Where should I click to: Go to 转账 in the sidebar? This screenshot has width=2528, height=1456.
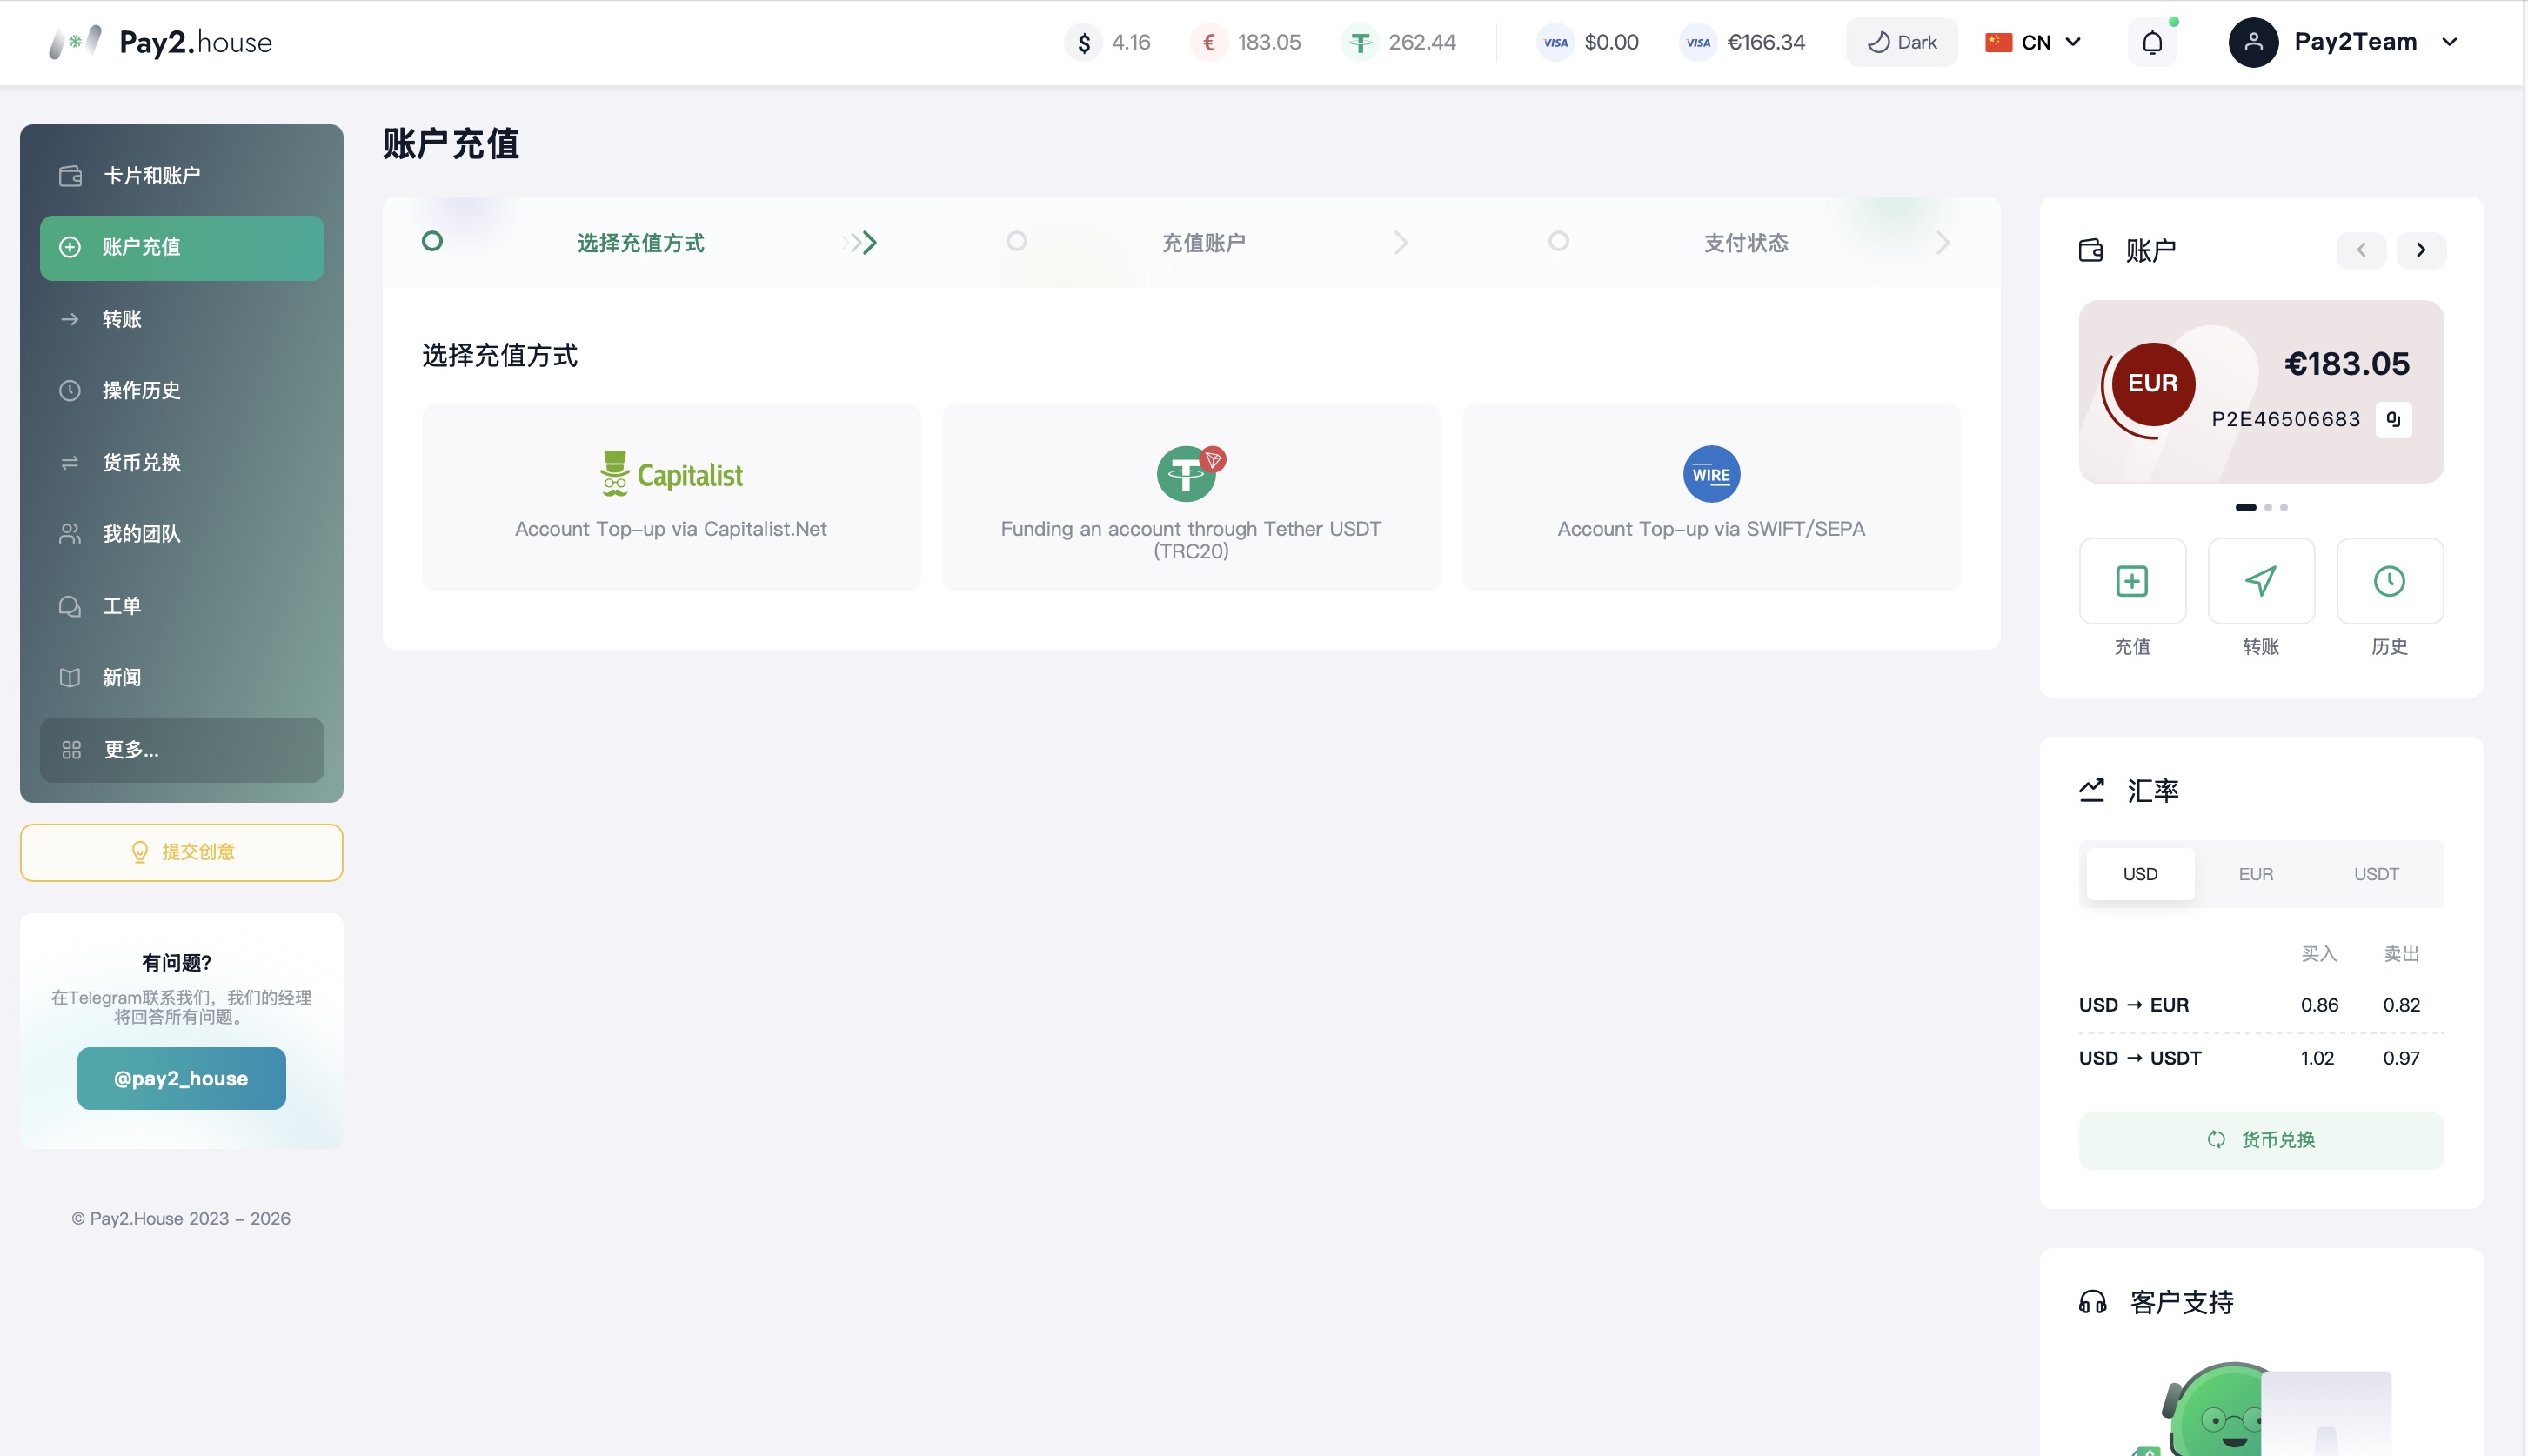(182, 319)
